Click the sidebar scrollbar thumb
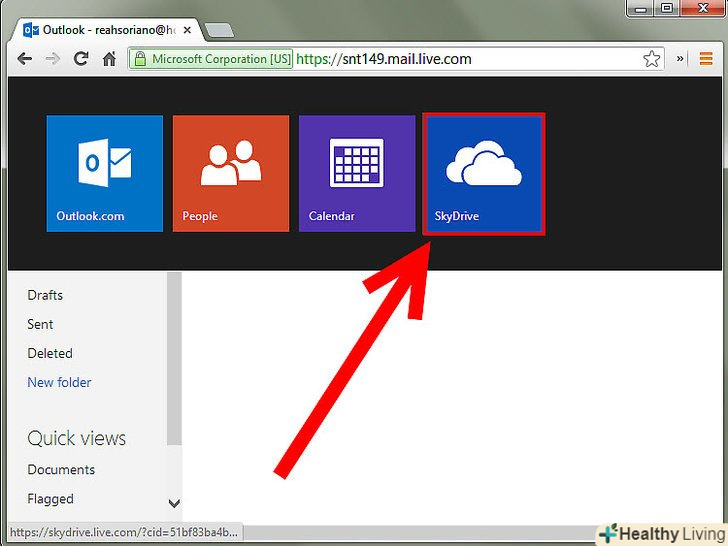Screen dimensions: 728x546 (x=174, y=358)
